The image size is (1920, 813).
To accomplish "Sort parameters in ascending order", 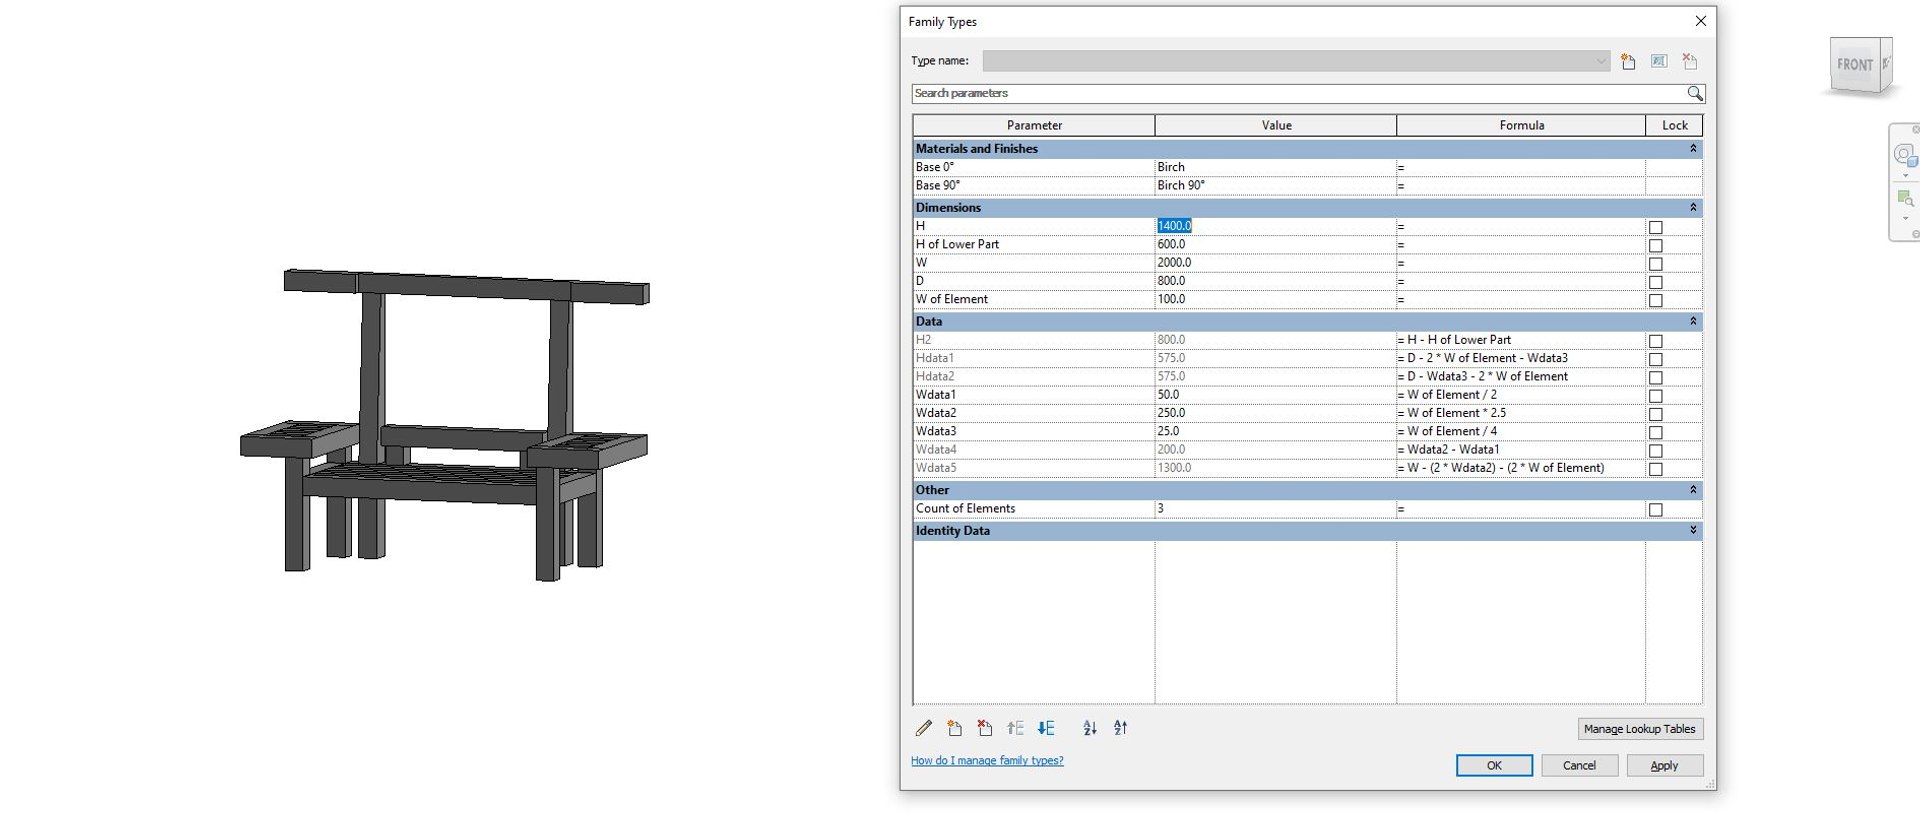I will [1090, 728].
